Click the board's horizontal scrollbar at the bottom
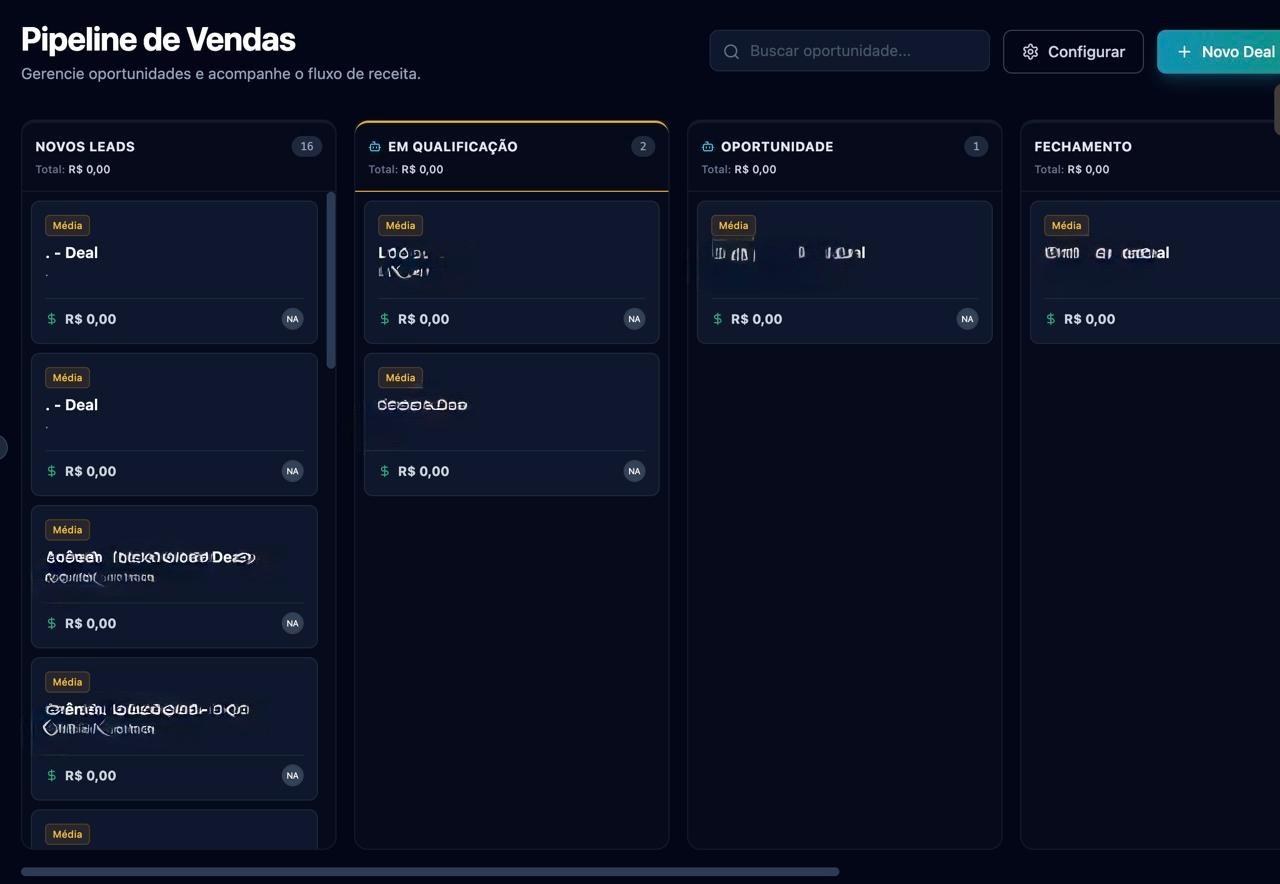The image size is (1280, 884). coord(430,872)
